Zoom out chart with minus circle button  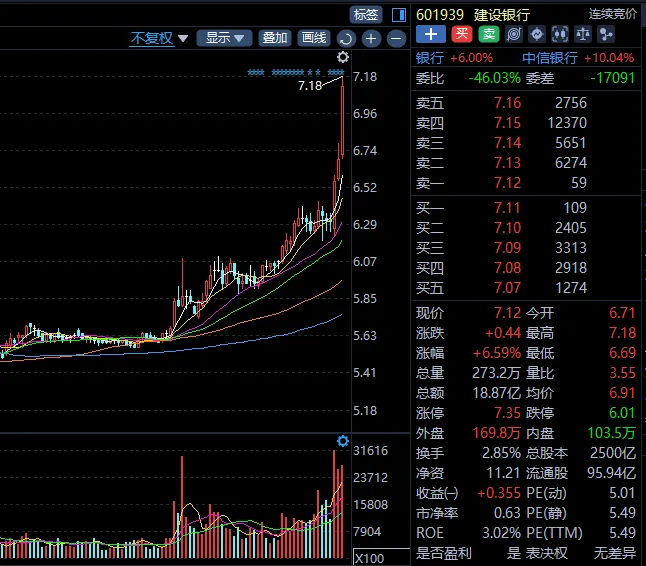click(396, 39)
